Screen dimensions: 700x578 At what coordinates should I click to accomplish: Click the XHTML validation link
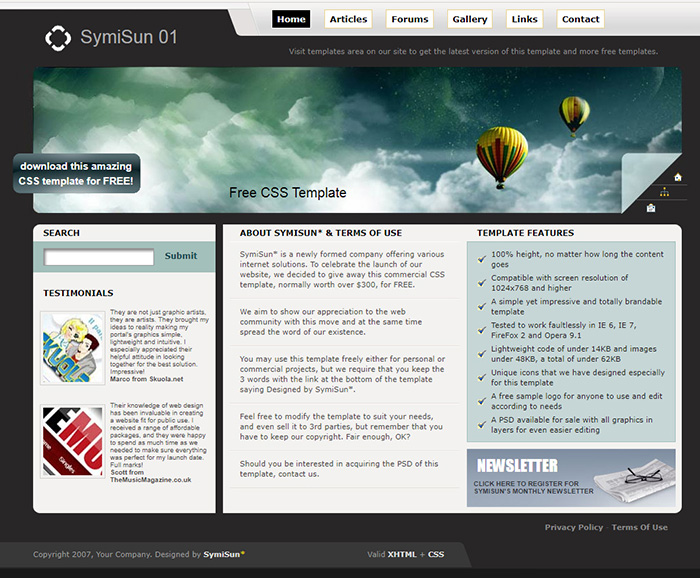click(402, 554)
